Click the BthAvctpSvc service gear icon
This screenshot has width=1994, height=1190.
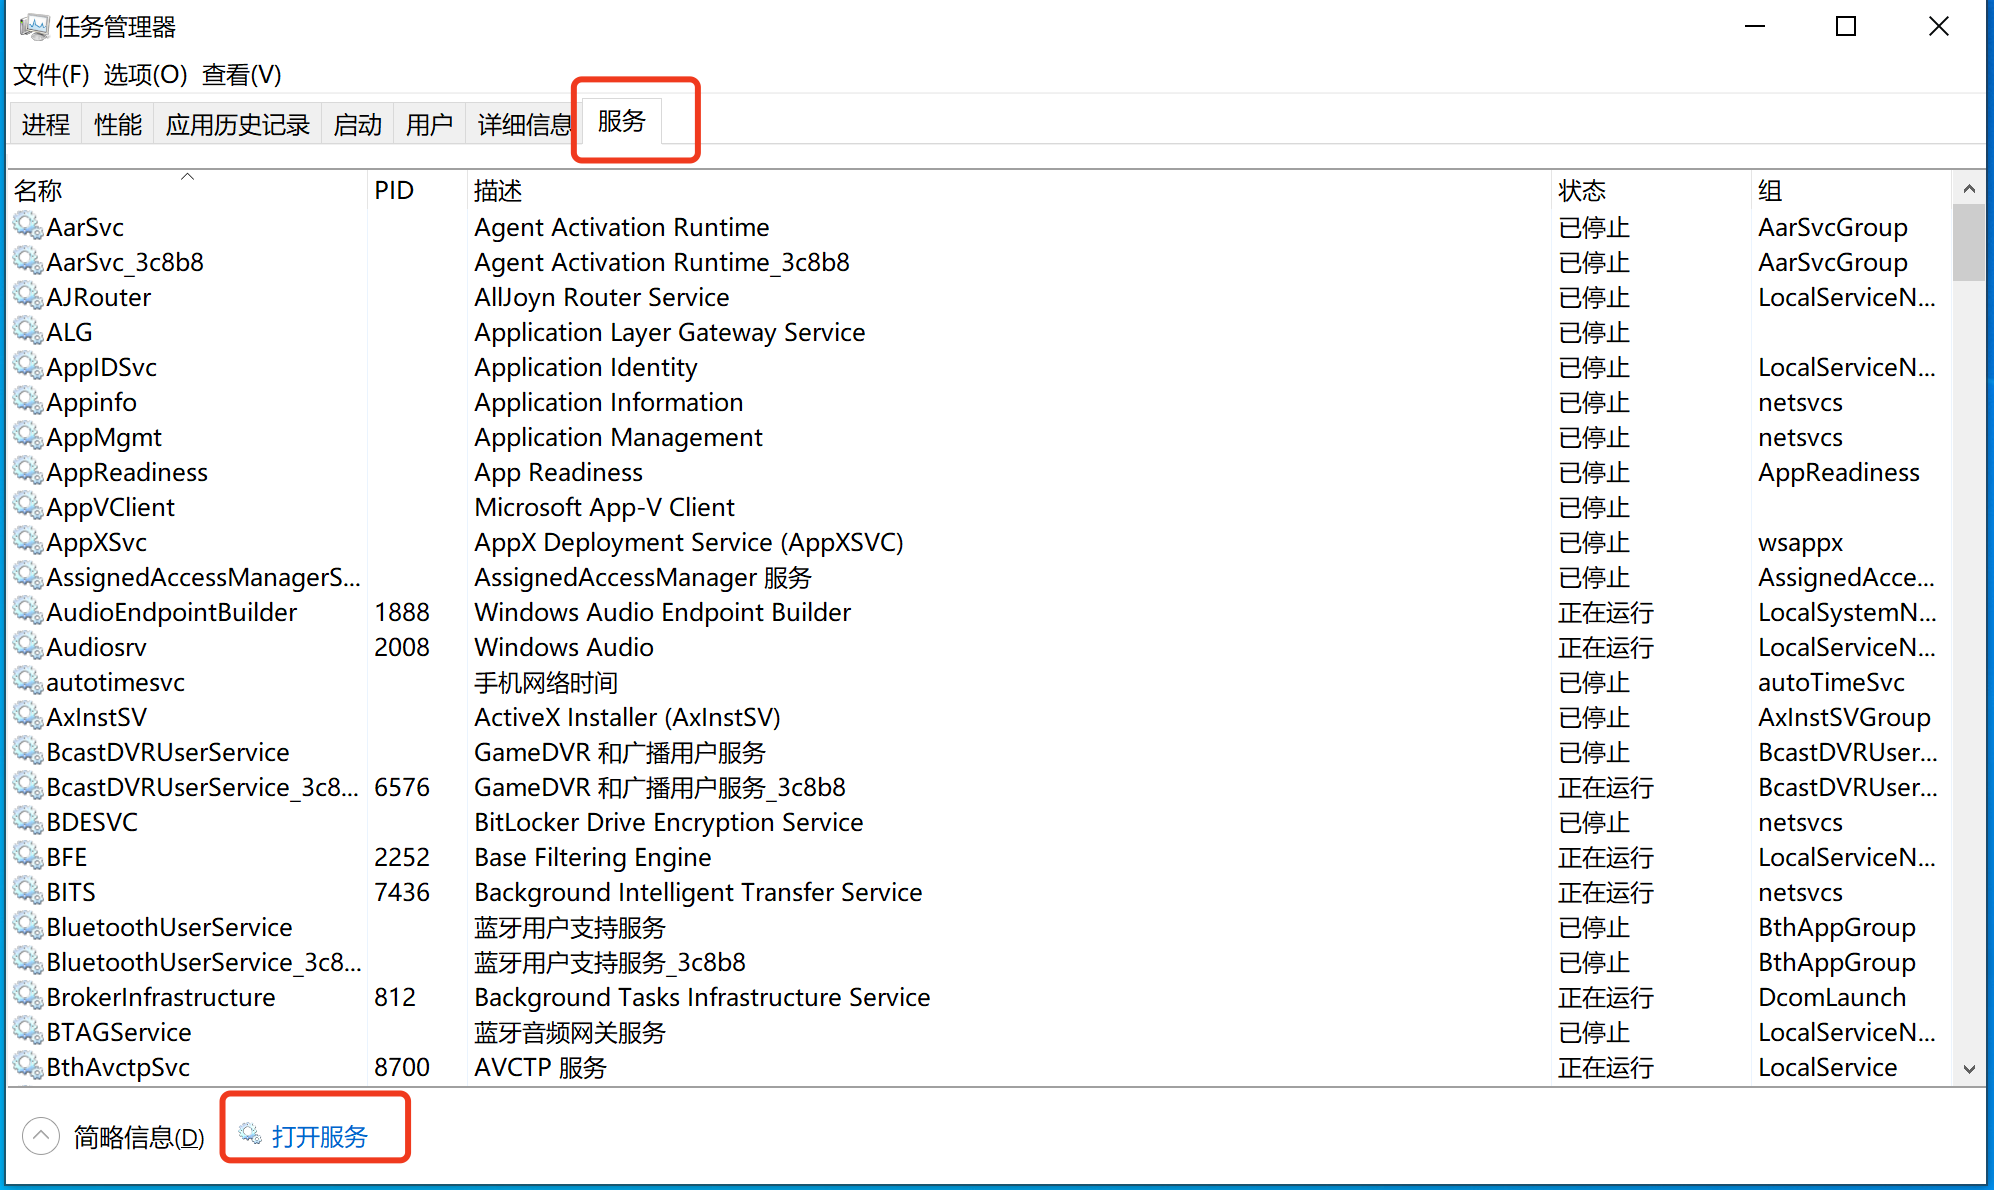[x=27, y=1067]
